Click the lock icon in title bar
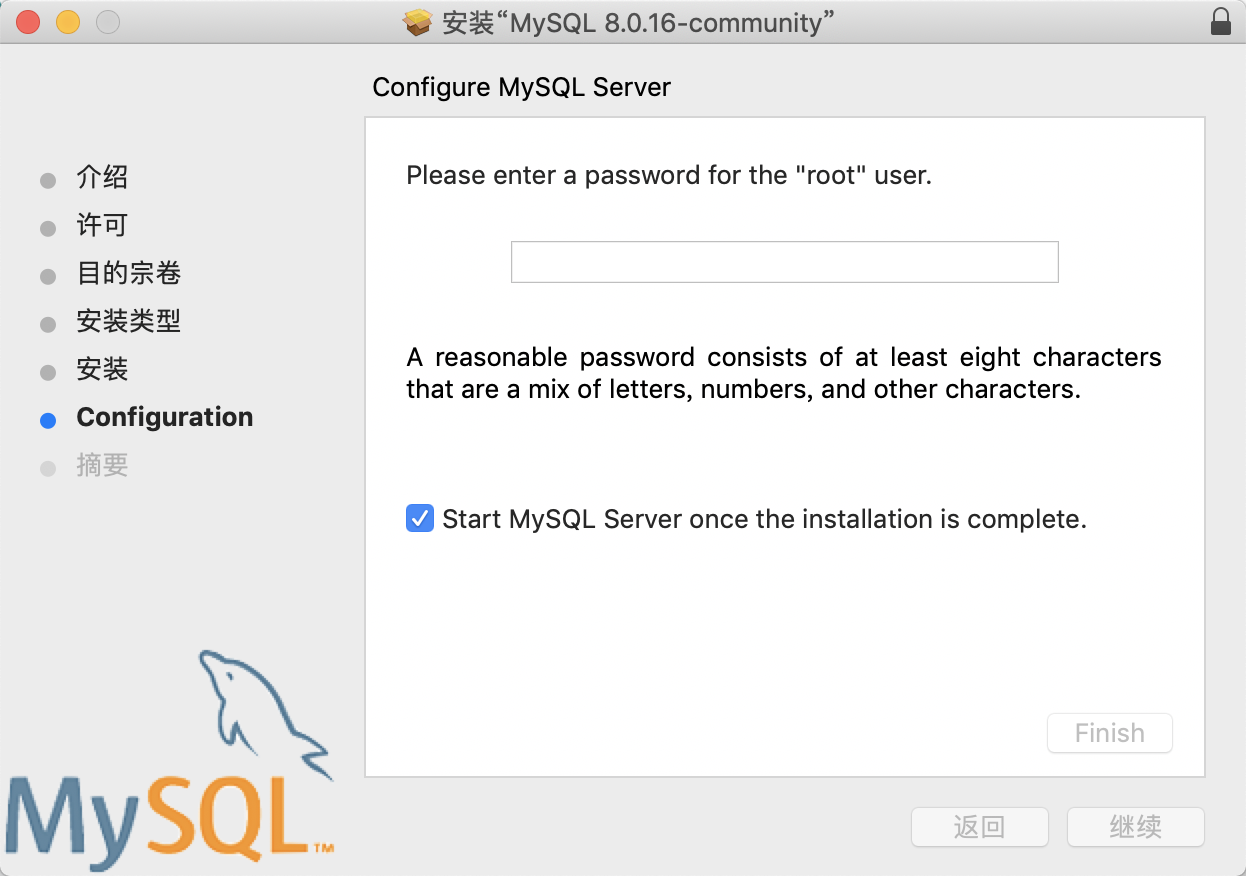Image resolution: width=1246 pixels, height=876 pixels. 1220,22
